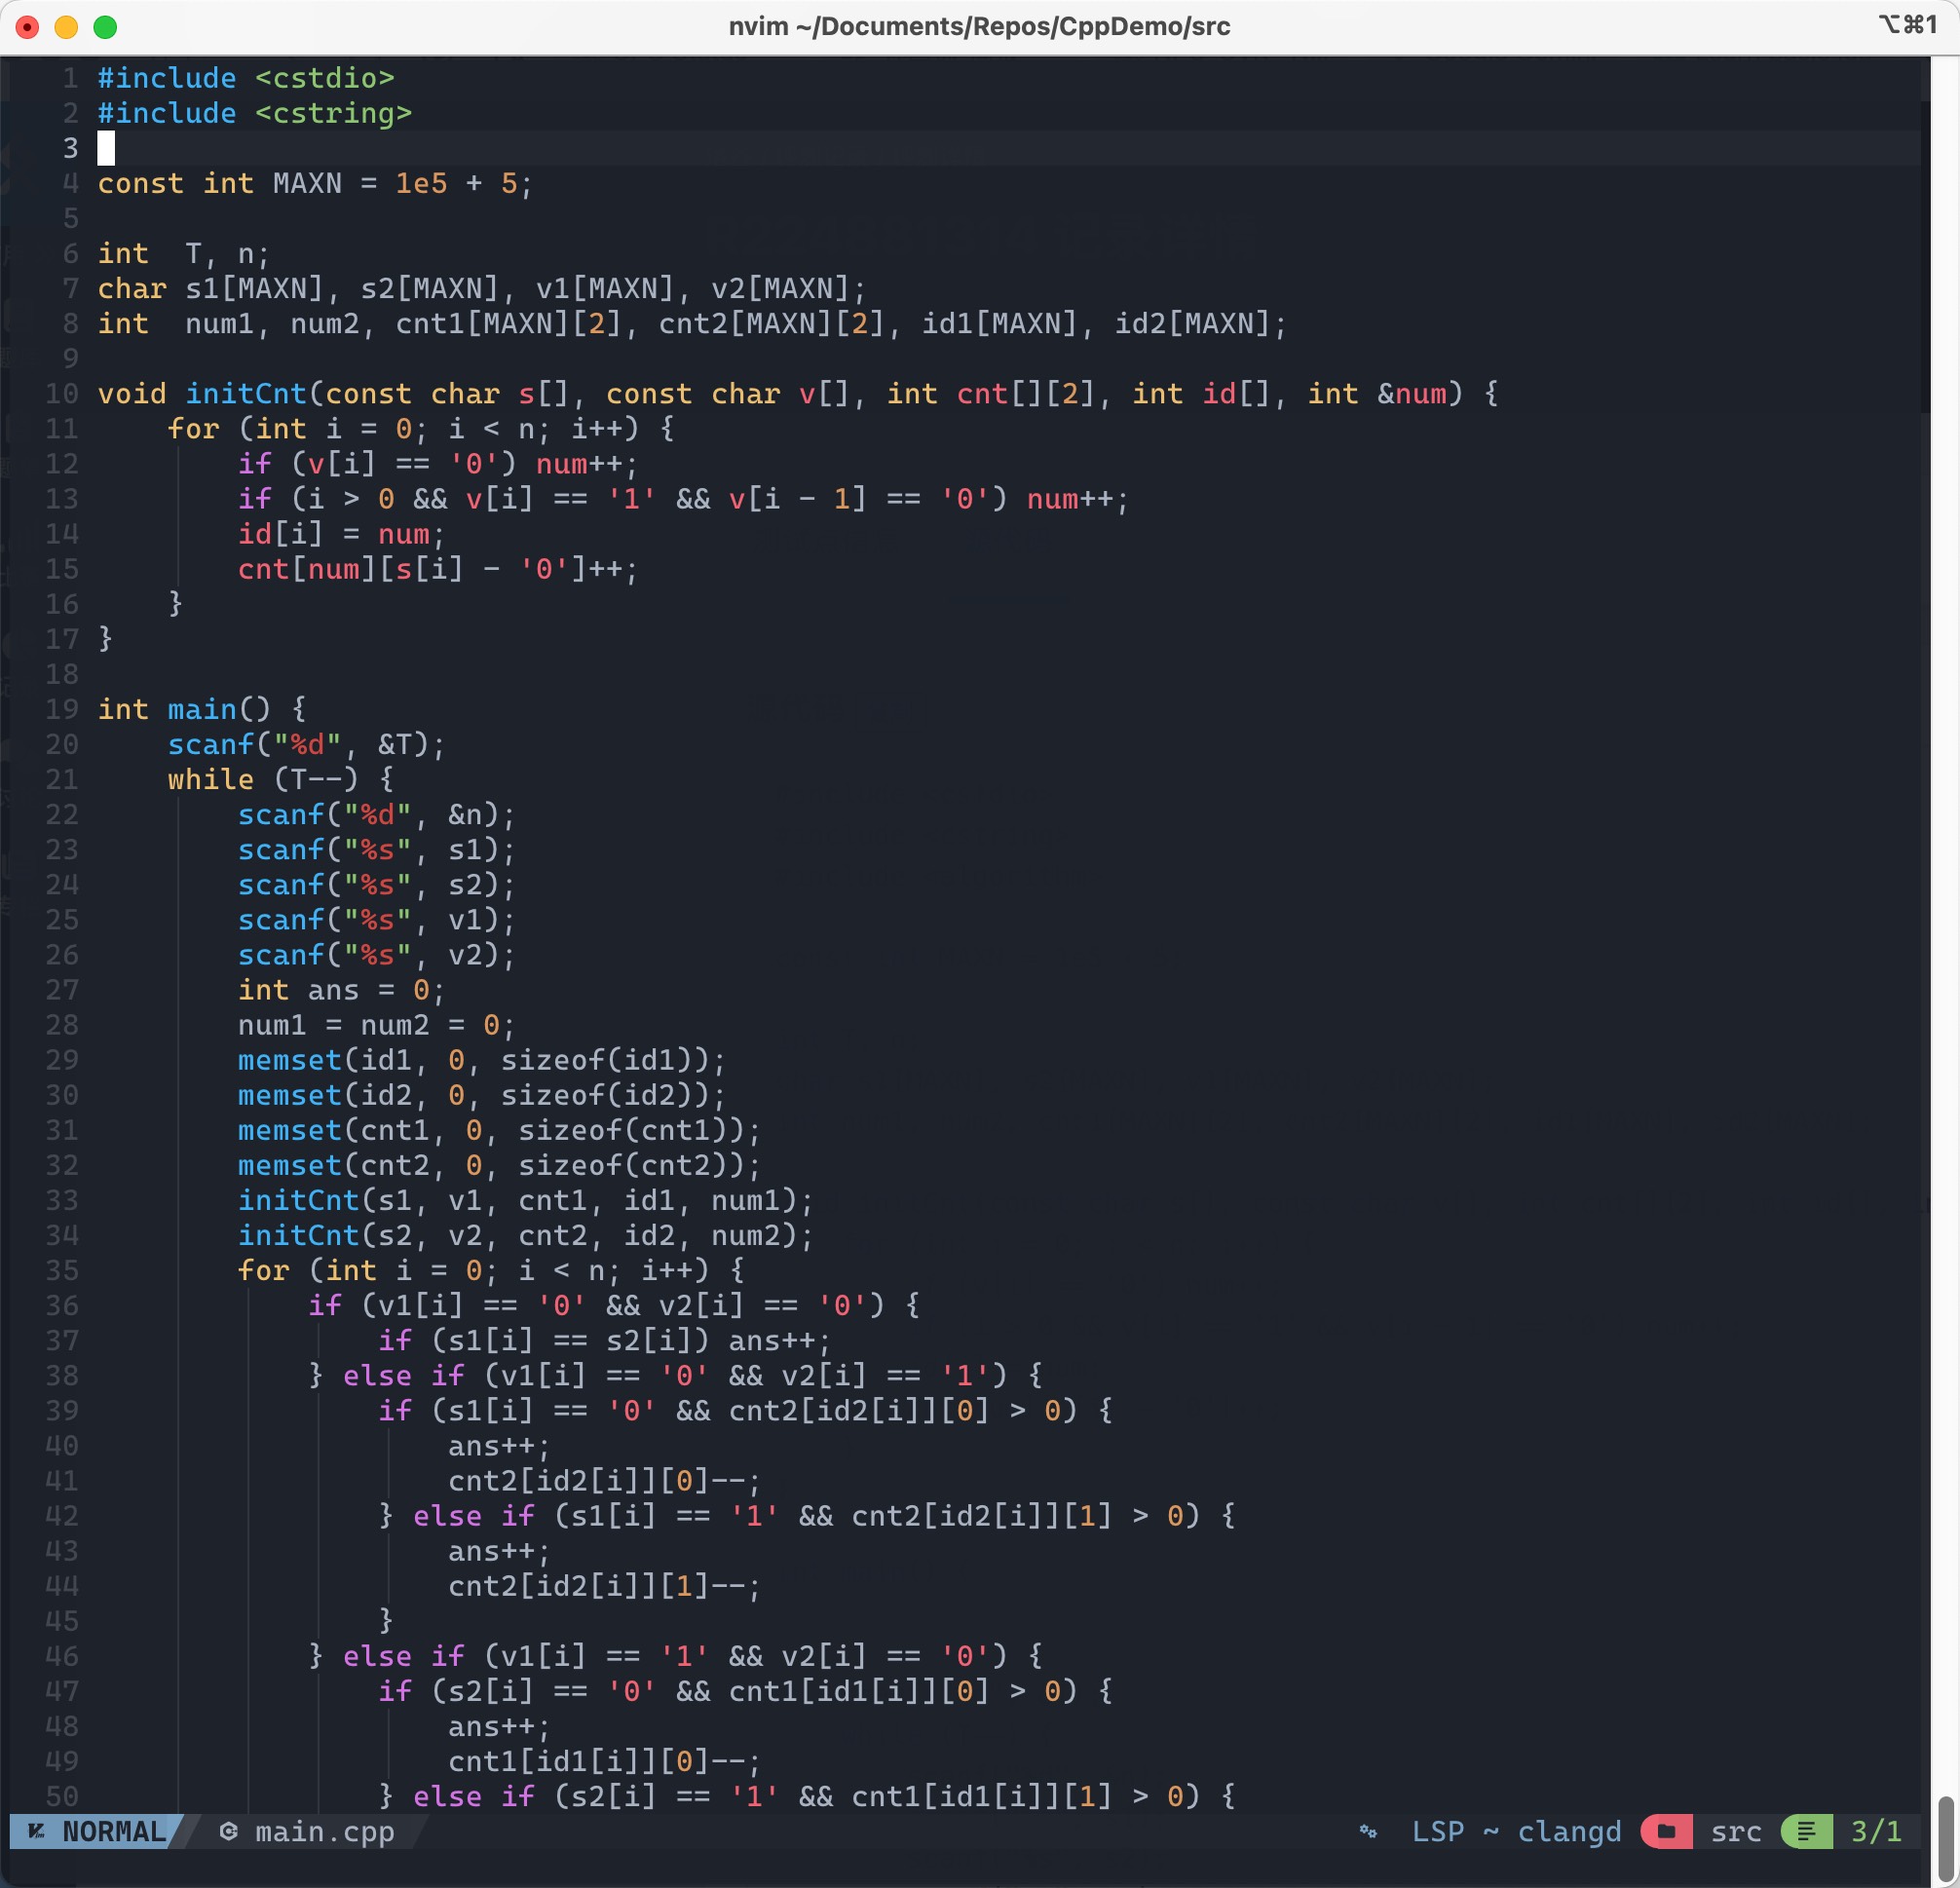Click the block cursor on line 3
Screen dimensions: 1960x1888
point(106,148)
